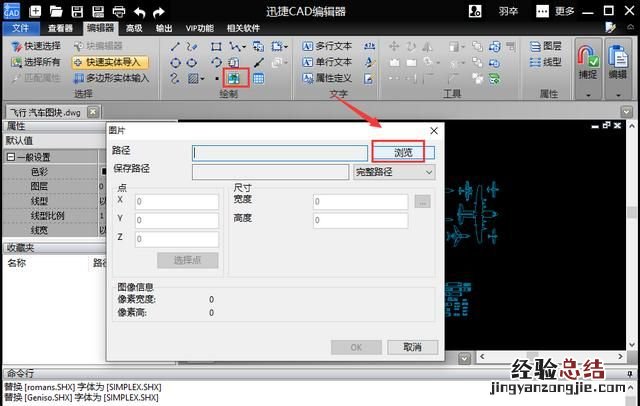
Task: Redo with the redo arrow icon
Action: [x=159, y=11]
